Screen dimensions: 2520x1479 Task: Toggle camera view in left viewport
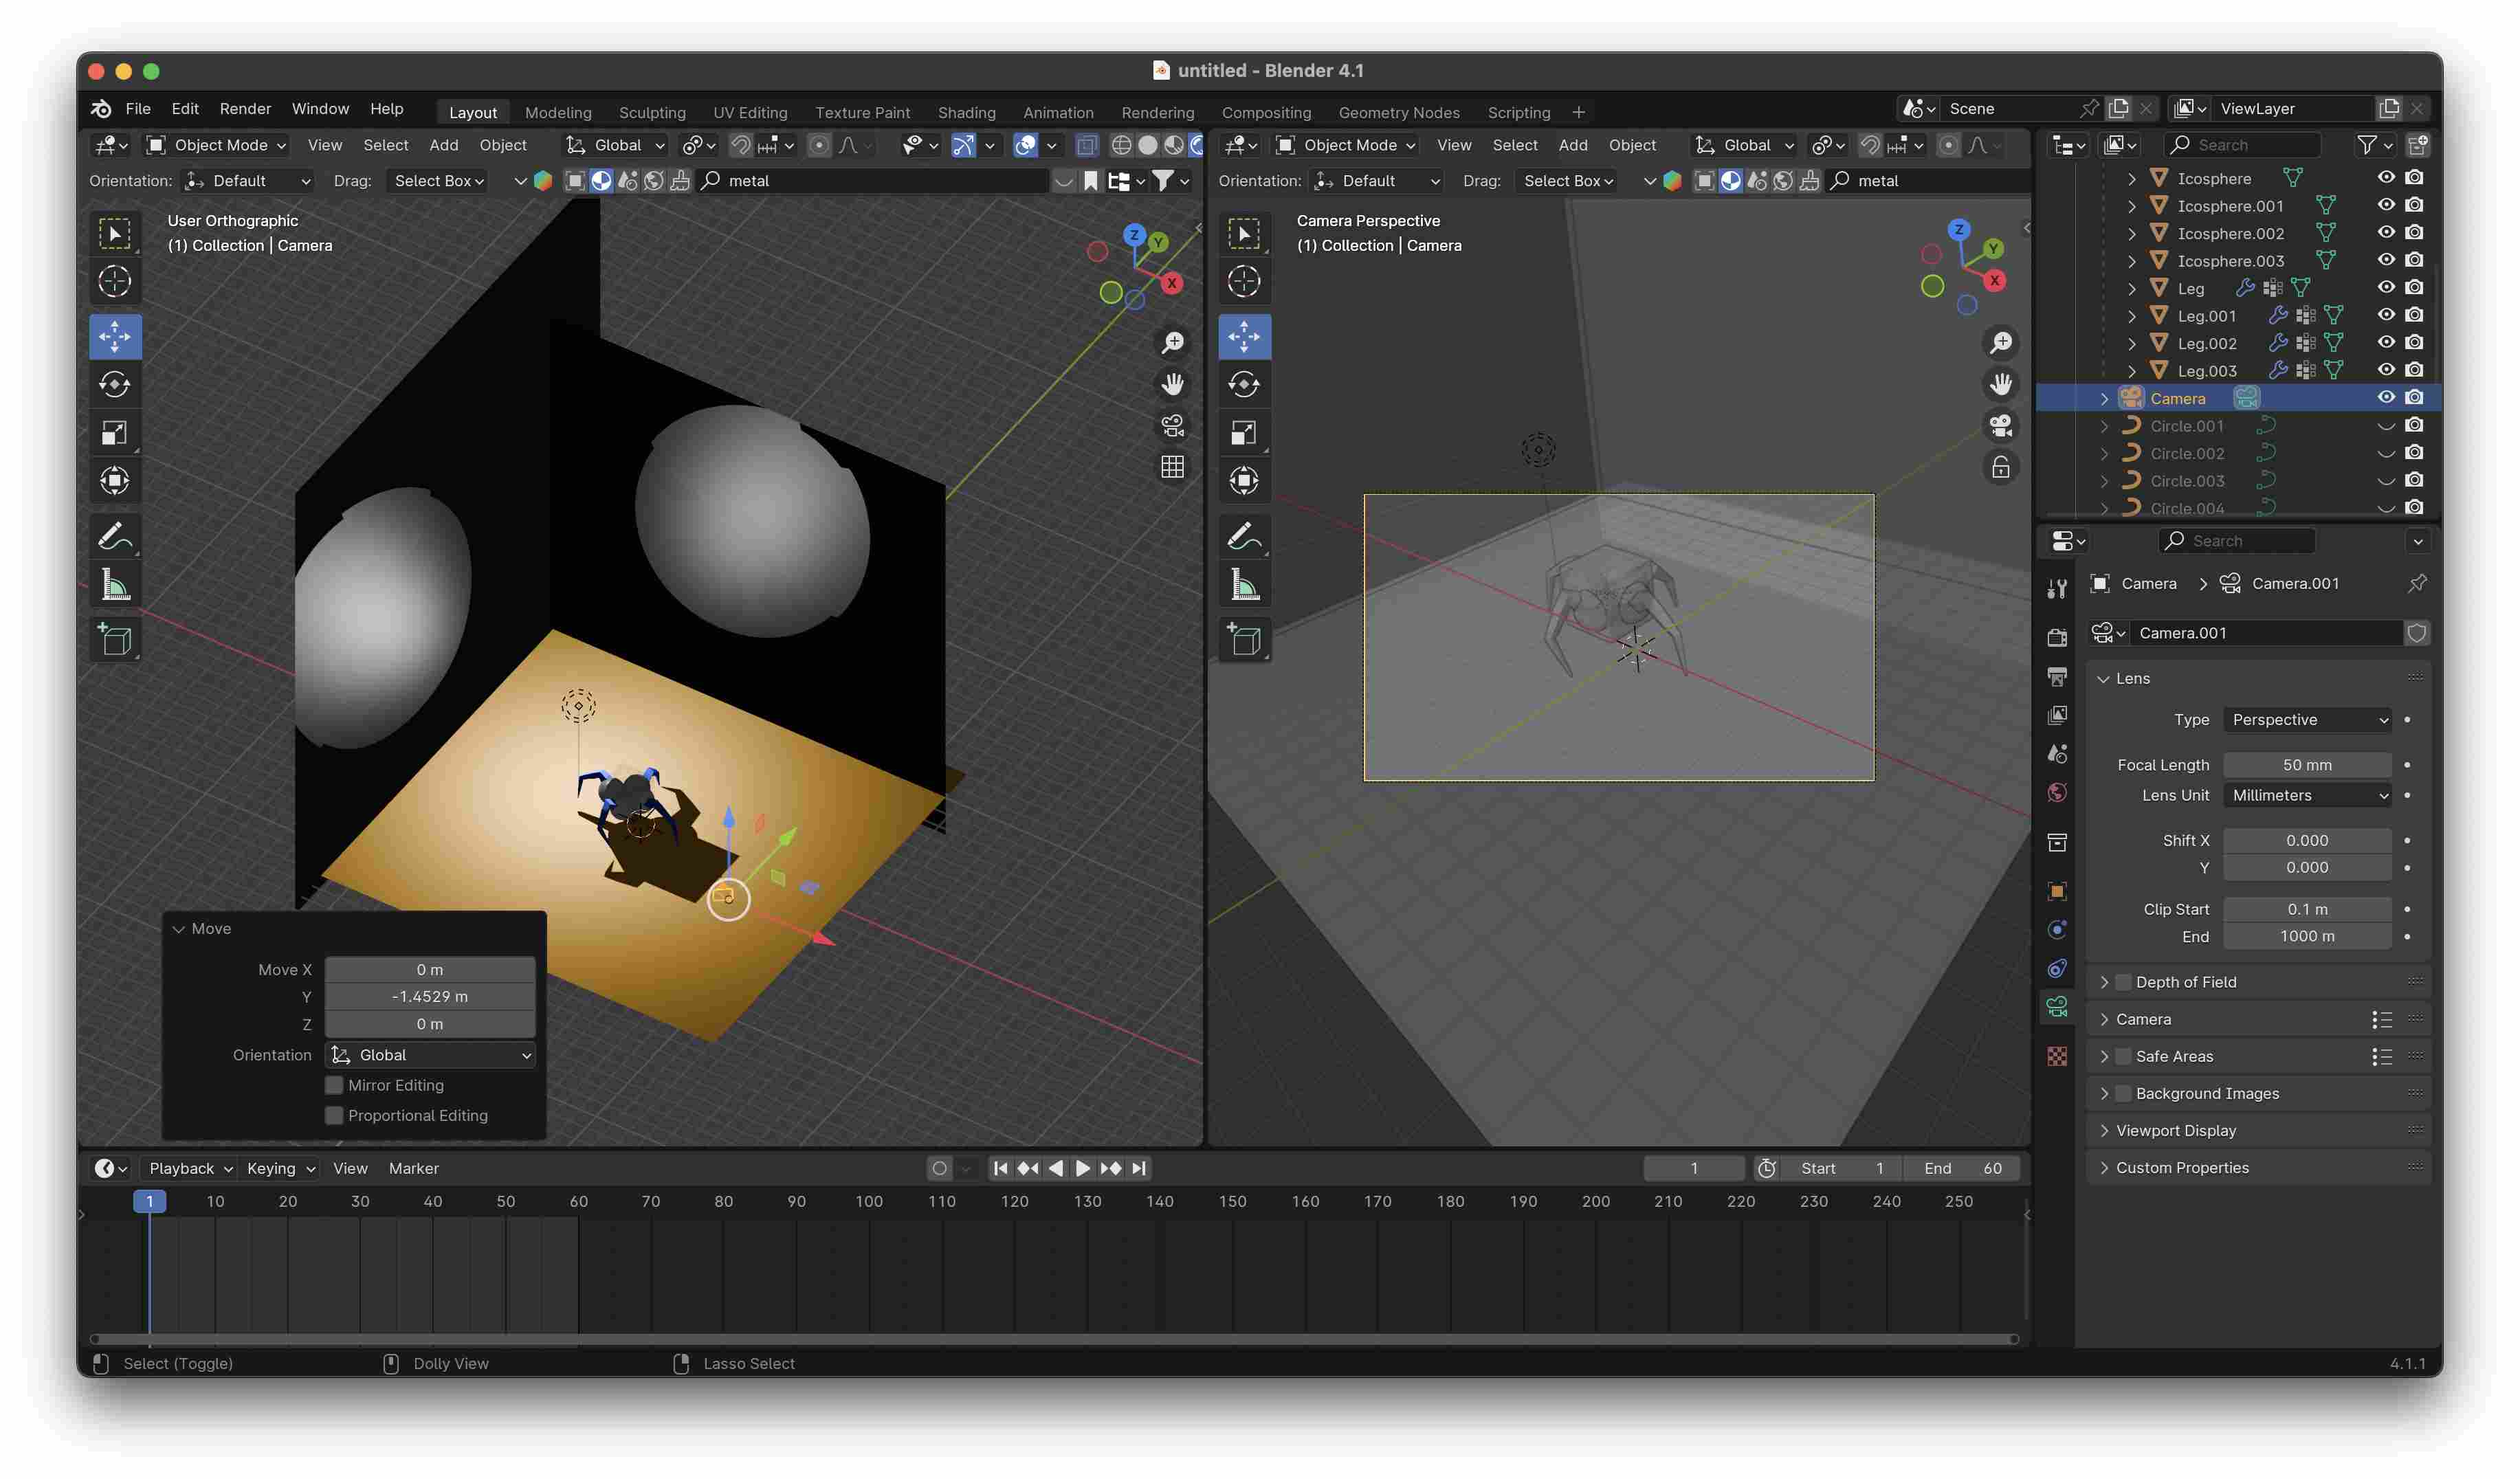tap(1172, 426)
